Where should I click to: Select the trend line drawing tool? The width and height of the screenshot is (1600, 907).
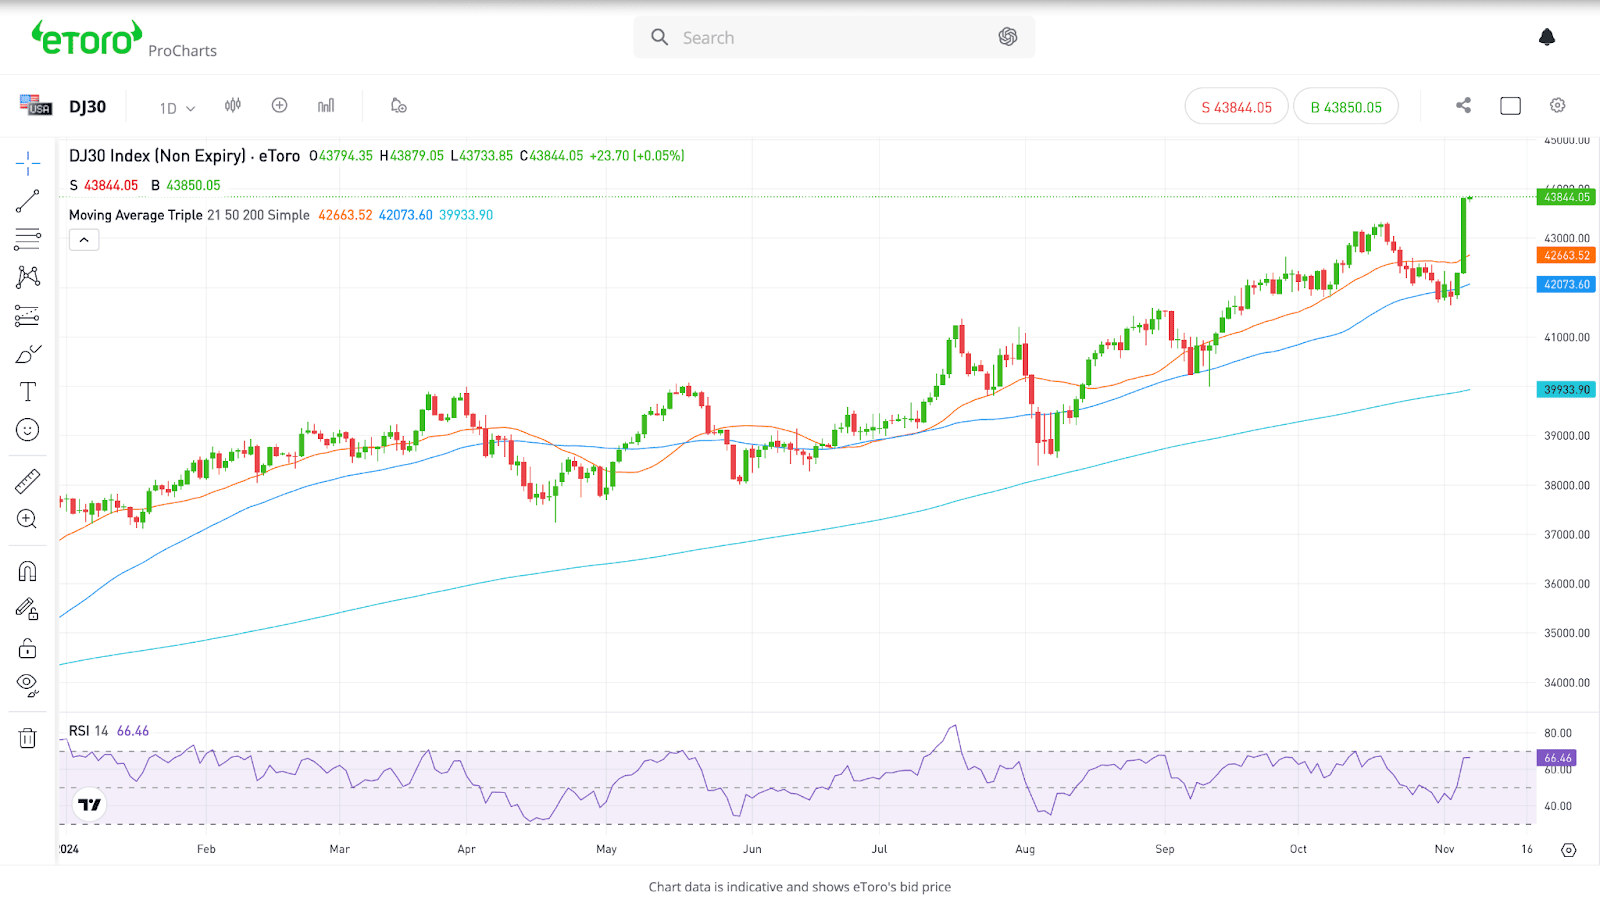pos(28,201)
